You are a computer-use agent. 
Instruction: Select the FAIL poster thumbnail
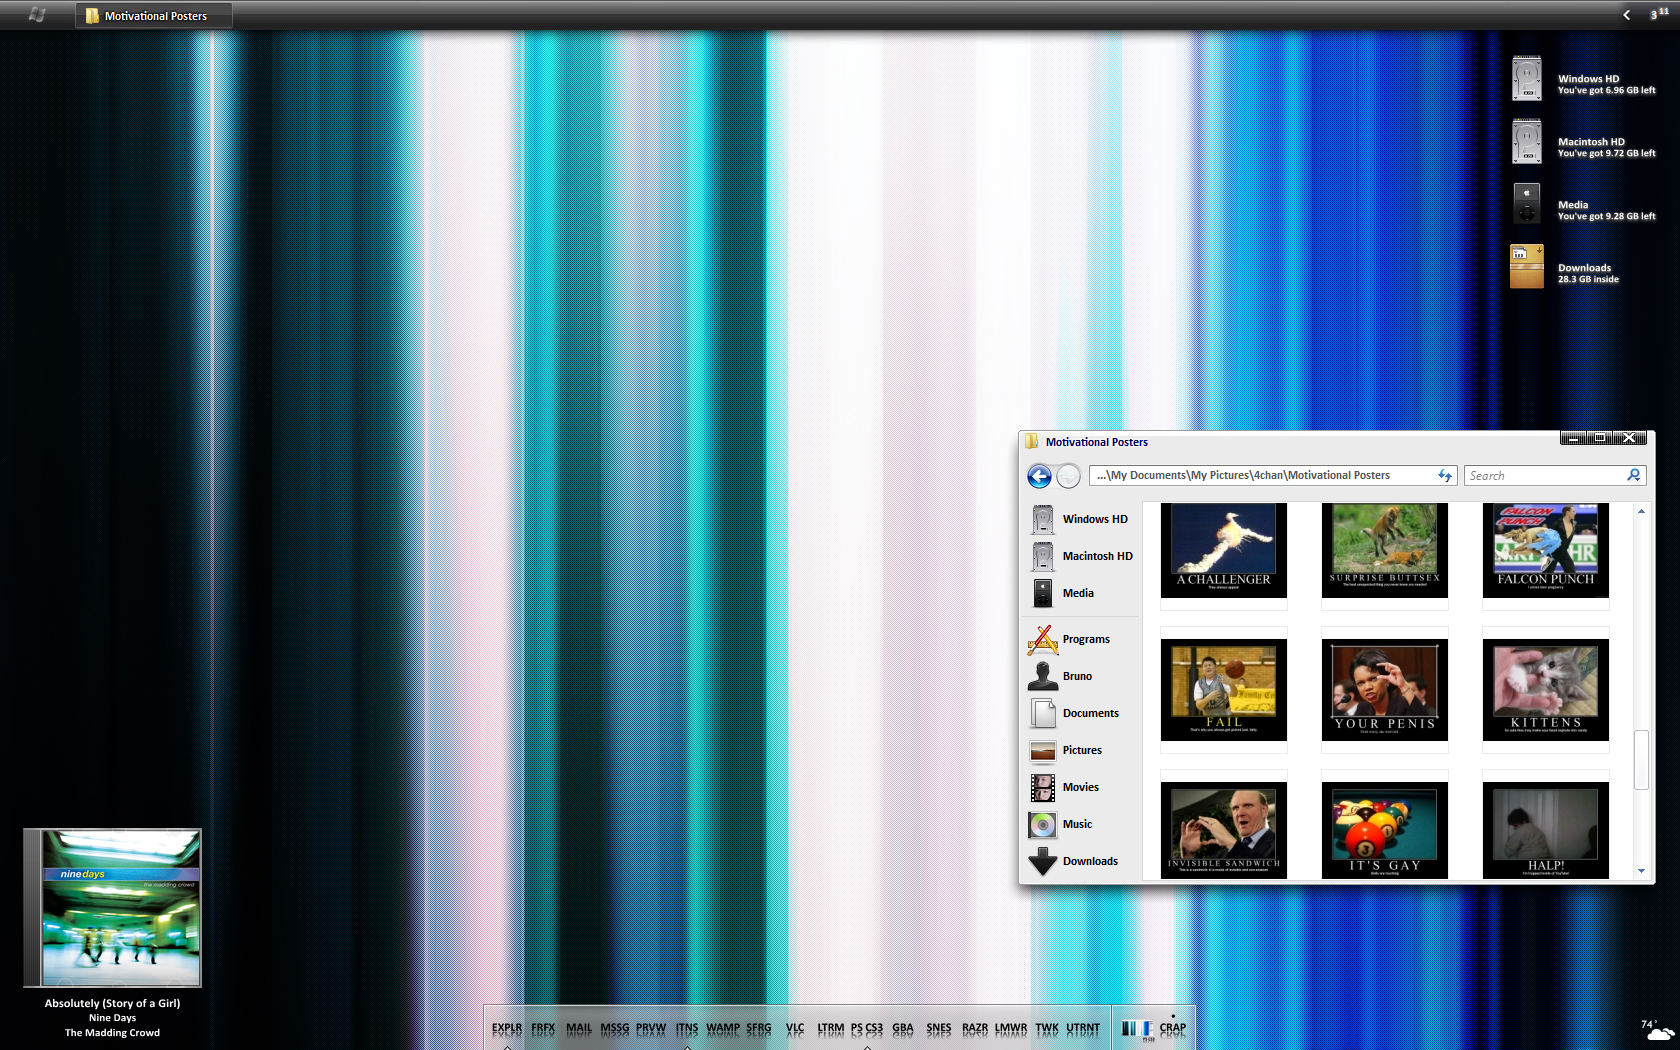tap(1224, 690)
